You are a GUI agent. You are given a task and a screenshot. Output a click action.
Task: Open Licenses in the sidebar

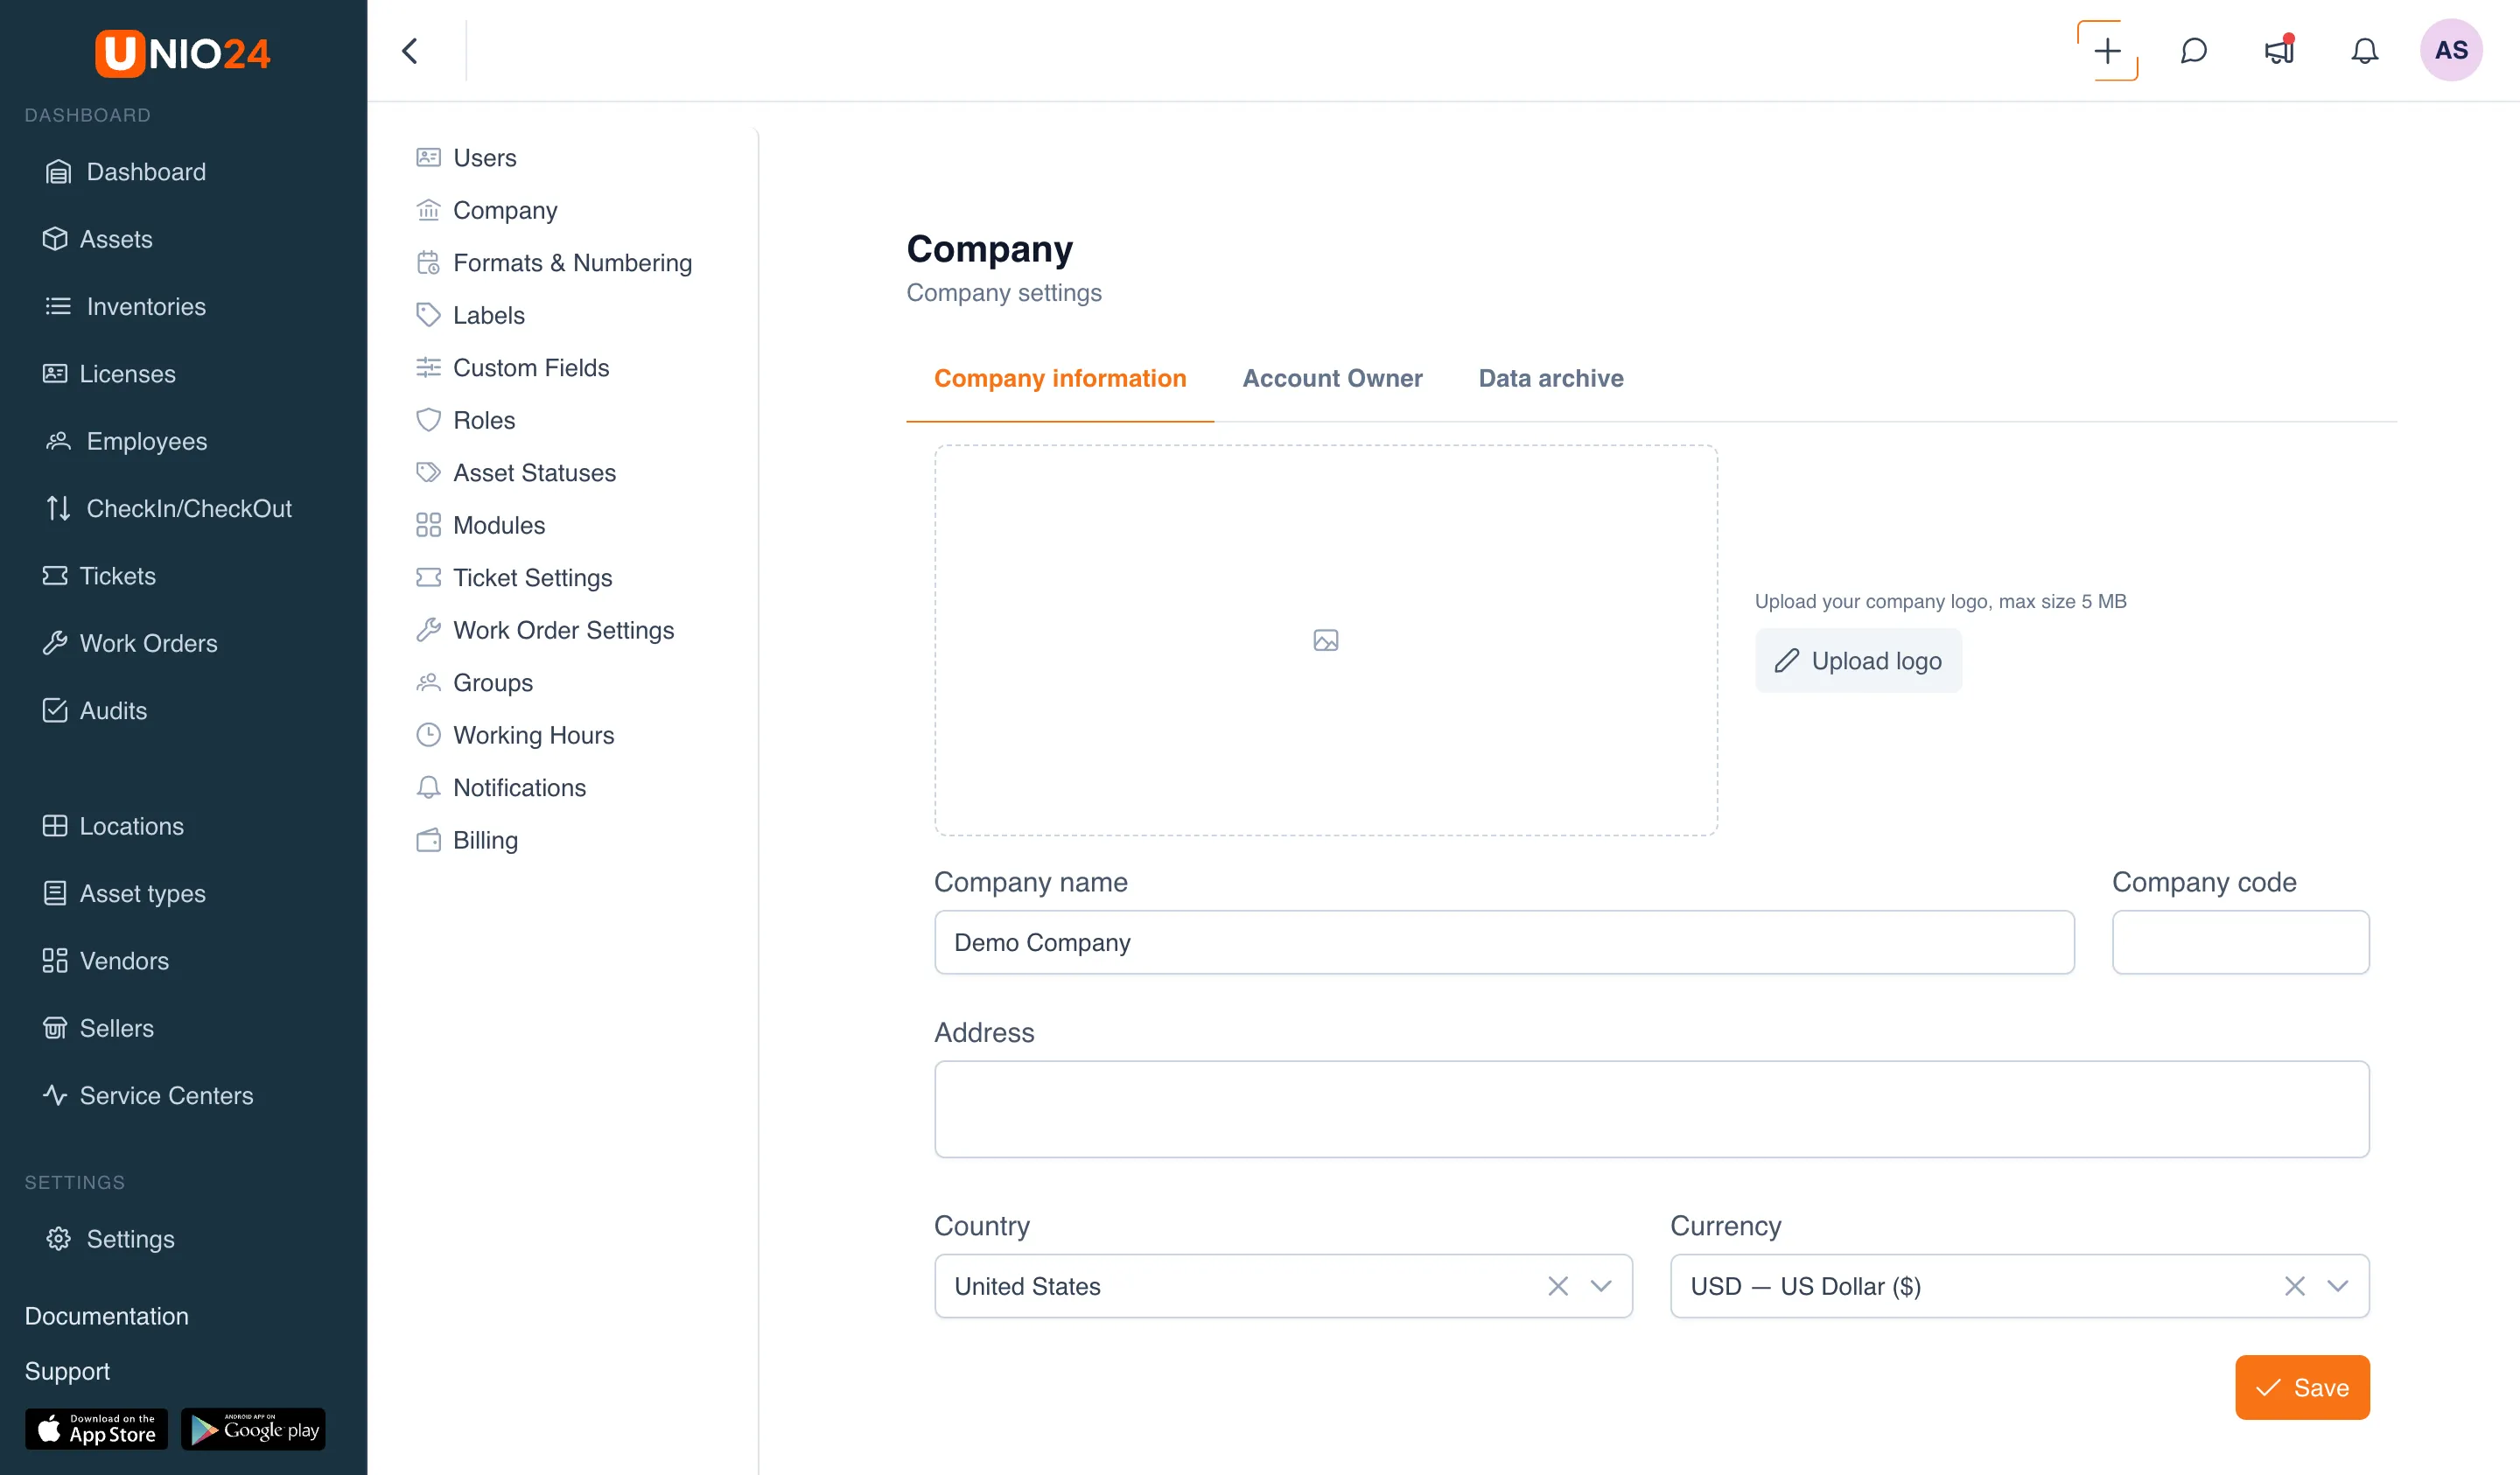(109, 374)
